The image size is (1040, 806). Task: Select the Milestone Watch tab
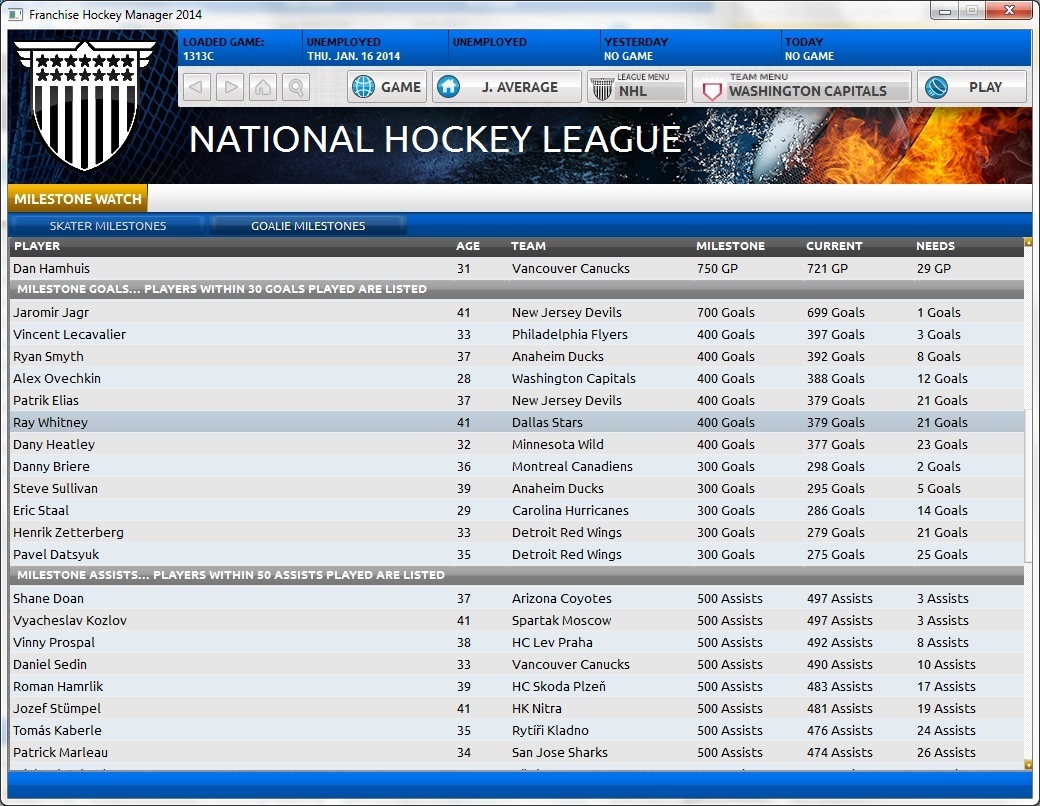(78, 198)
